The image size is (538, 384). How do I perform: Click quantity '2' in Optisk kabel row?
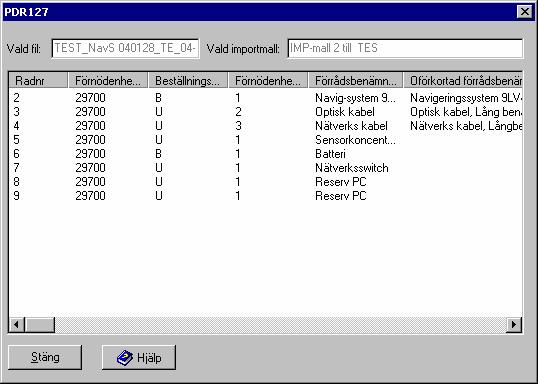click(x=238, y=112)
